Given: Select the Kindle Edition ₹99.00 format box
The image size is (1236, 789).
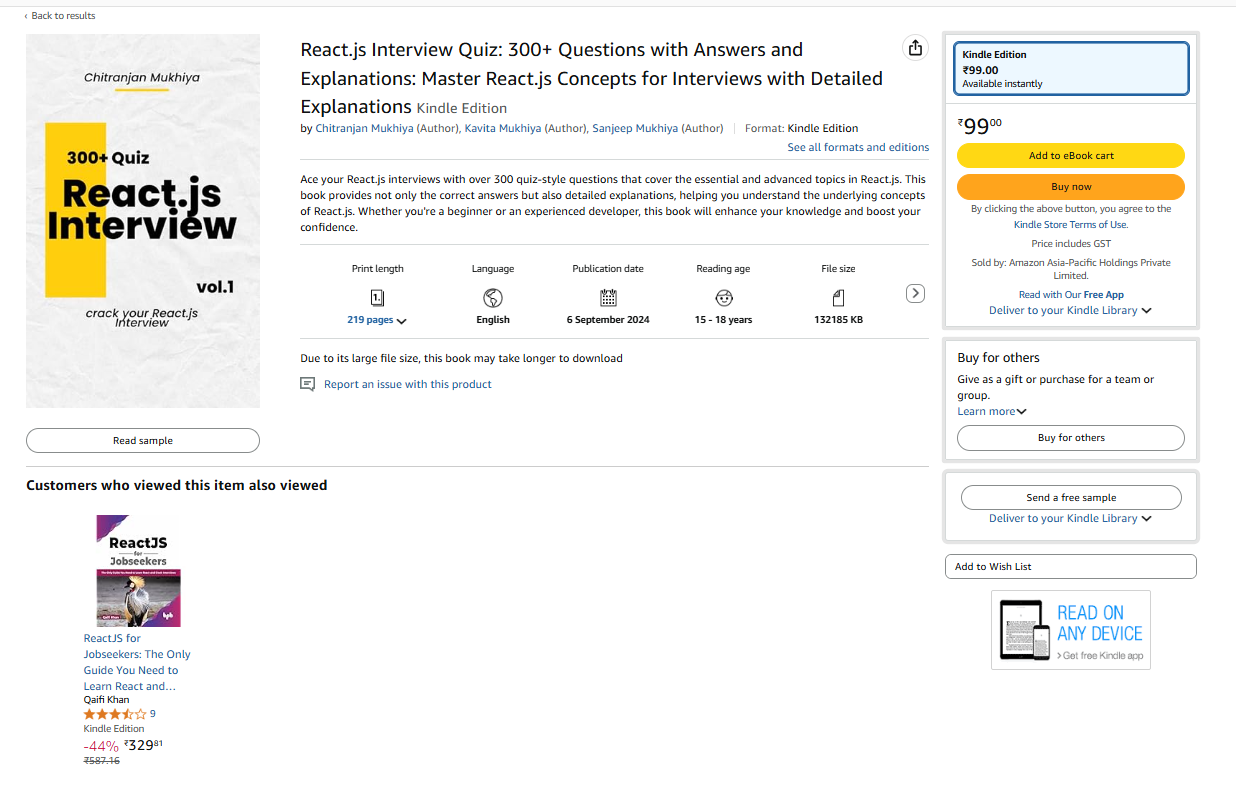Looking at the screenshot, I should coord(1071,69).
